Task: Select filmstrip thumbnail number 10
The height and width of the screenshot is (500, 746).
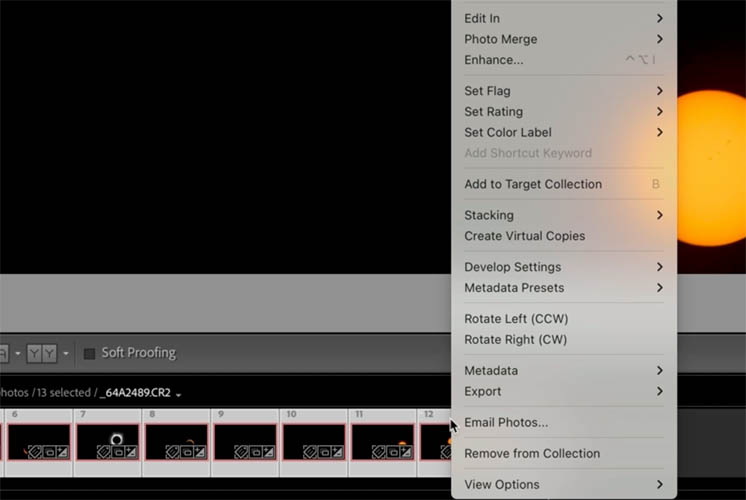Action: (314, 442)
